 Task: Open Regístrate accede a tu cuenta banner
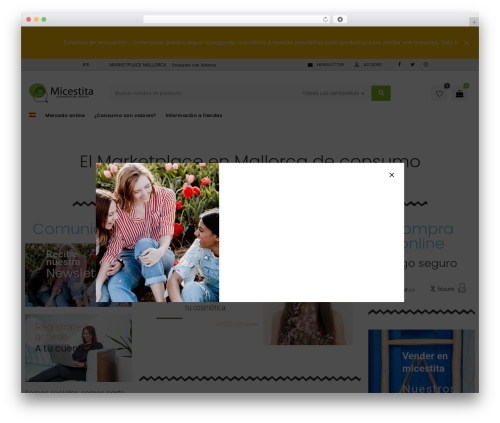pos(78,348)
